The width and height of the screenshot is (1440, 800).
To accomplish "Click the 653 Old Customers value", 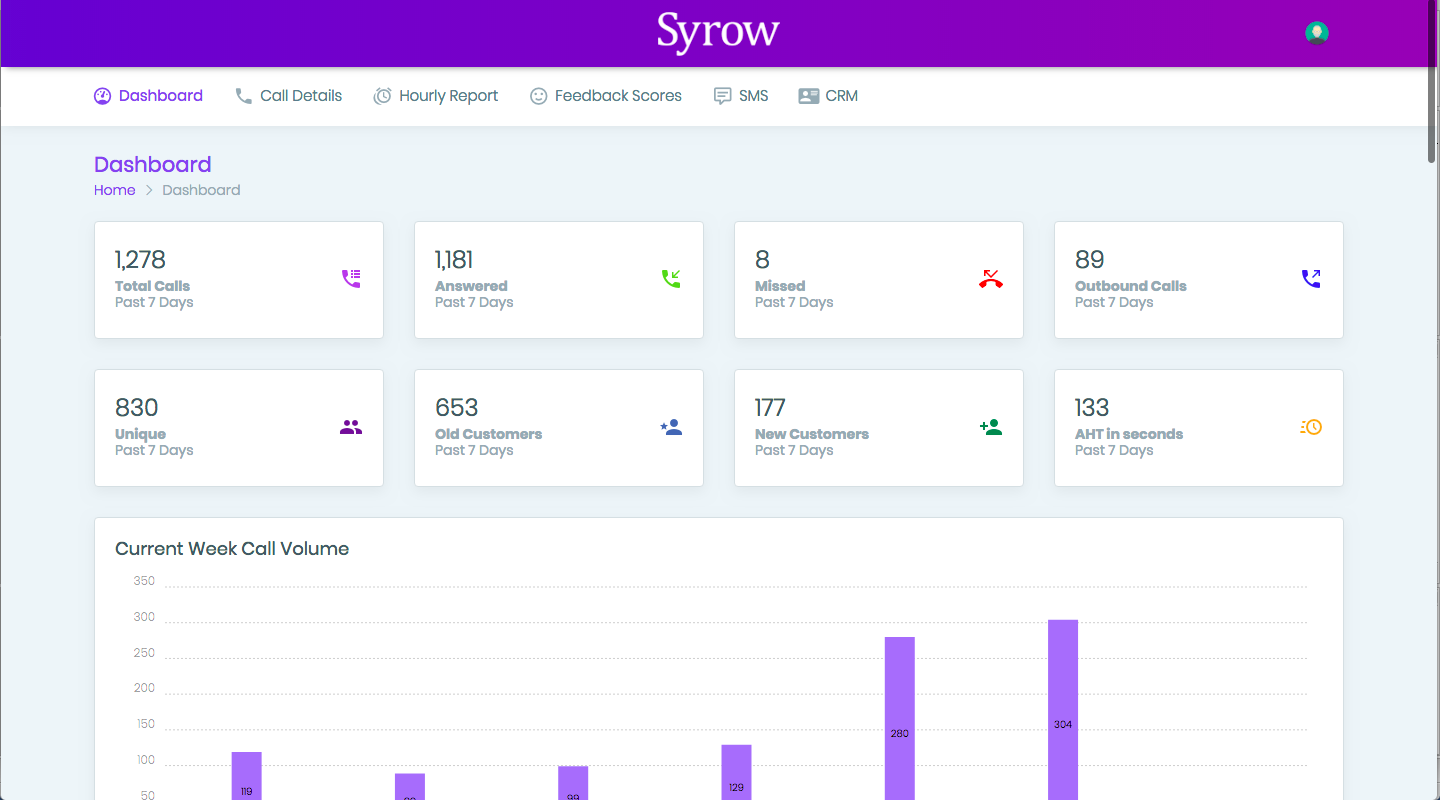I will tap(457, 408).
